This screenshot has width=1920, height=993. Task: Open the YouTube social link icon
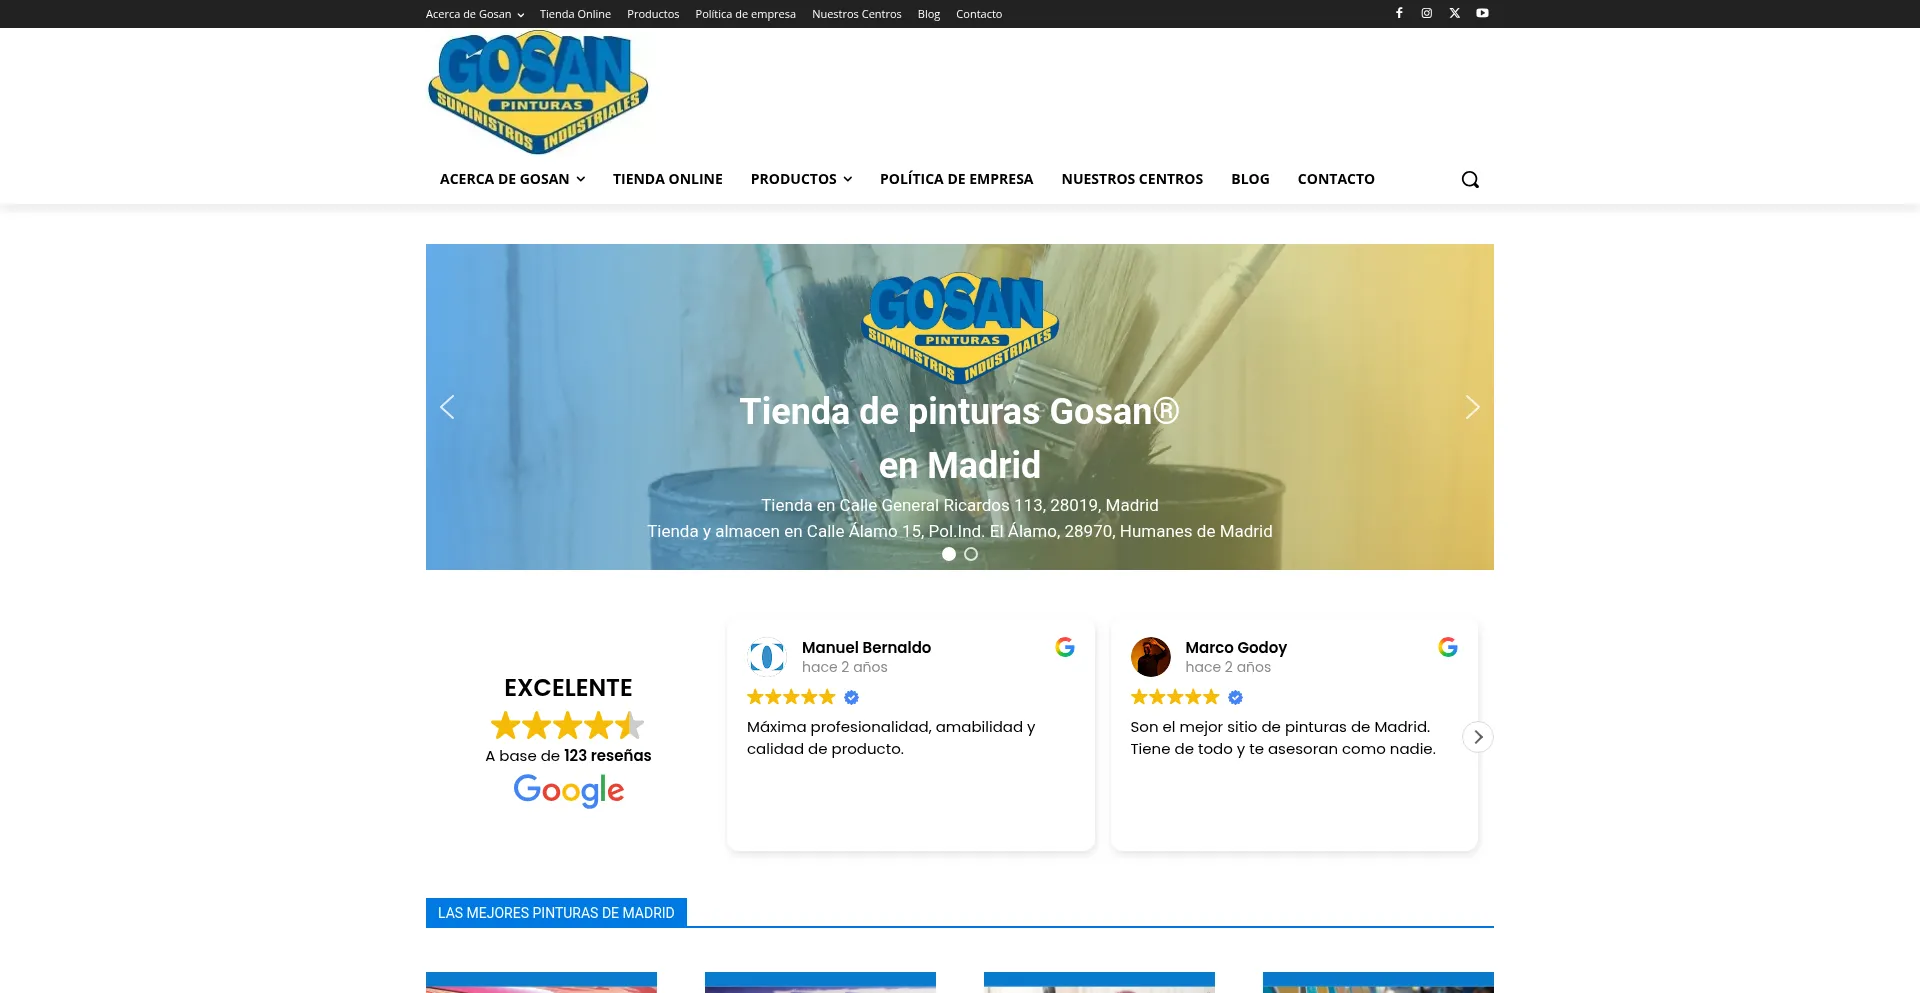pyautogui.click(x=1483, y=13)
